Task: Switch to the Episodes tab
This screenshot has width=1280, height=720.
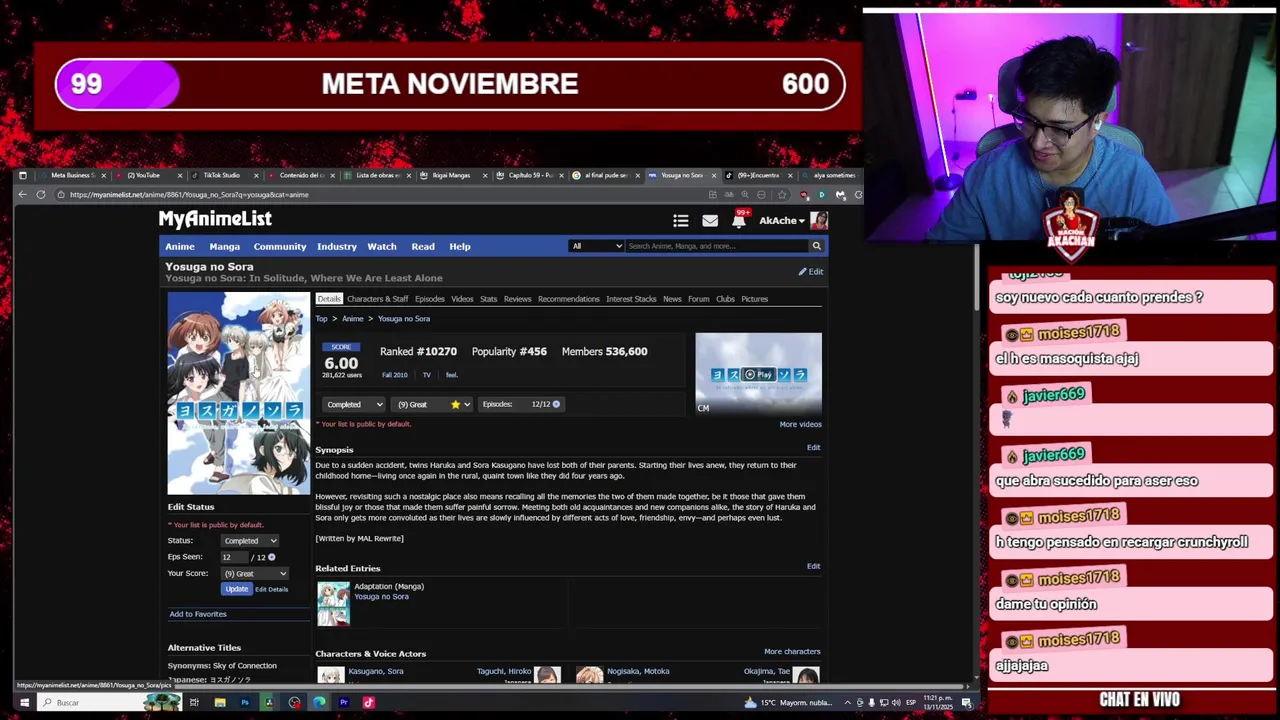Action: tap(430, 299)
